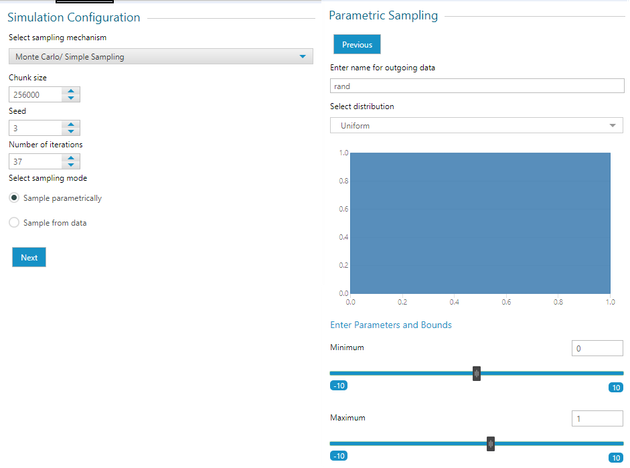This screenshot has width=630, height=468.
Task: Decrease the Chunk size value
Action: [x=71, y=98]
